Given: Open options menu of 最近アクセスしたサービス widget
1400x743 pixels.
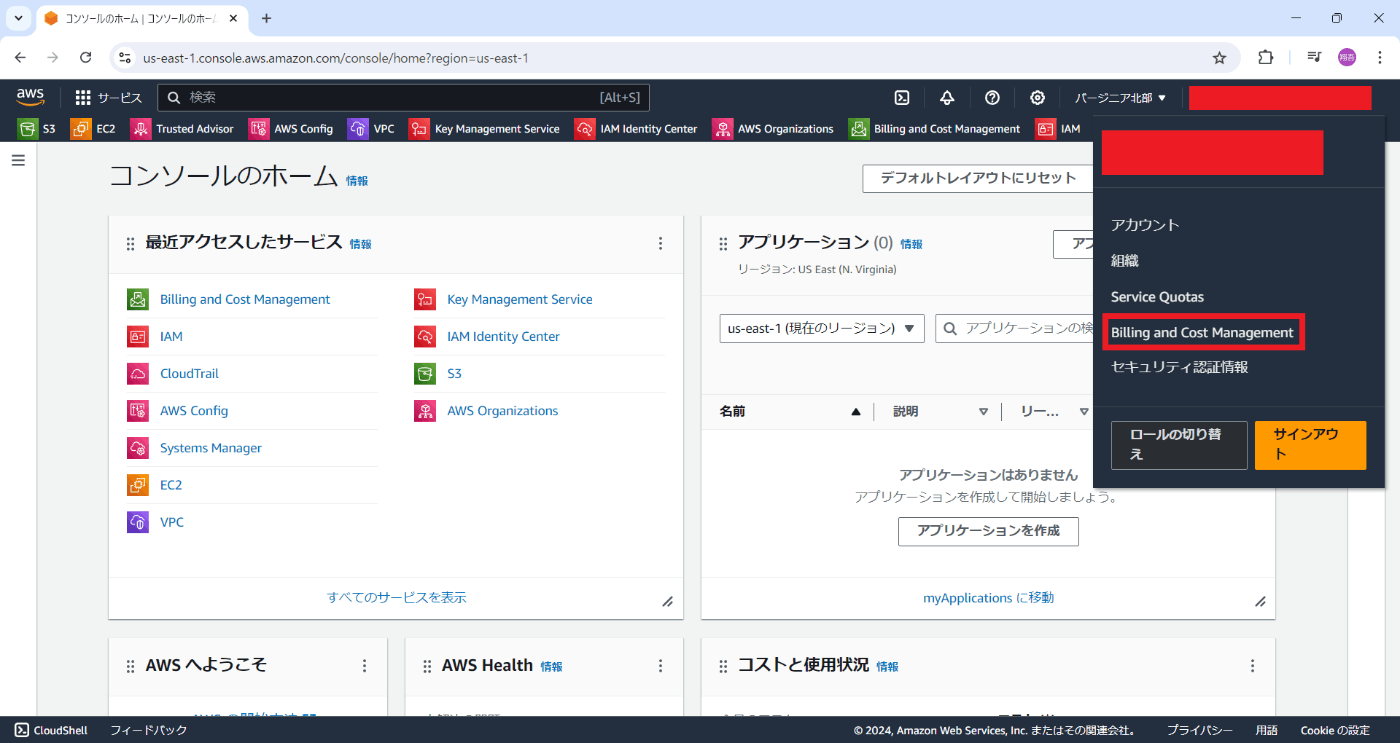Looking at the screenshot, I should tap(660, 243).
